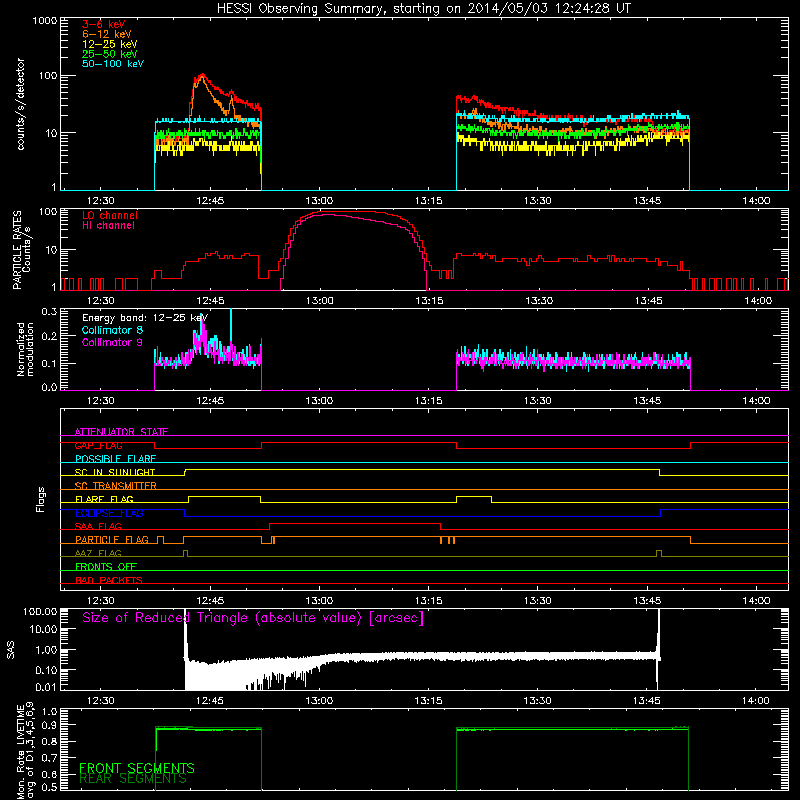Viewport: 800px width, 800px height.
Task: Select the Collimator 9 legend label
Action: click(112, 342)
